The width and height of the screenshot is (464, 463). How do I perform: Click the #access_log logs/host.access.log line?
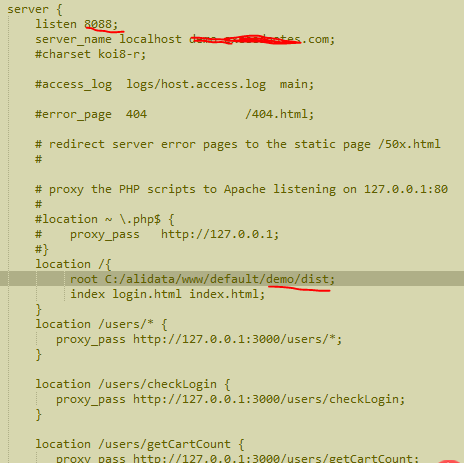coord(174,84)
